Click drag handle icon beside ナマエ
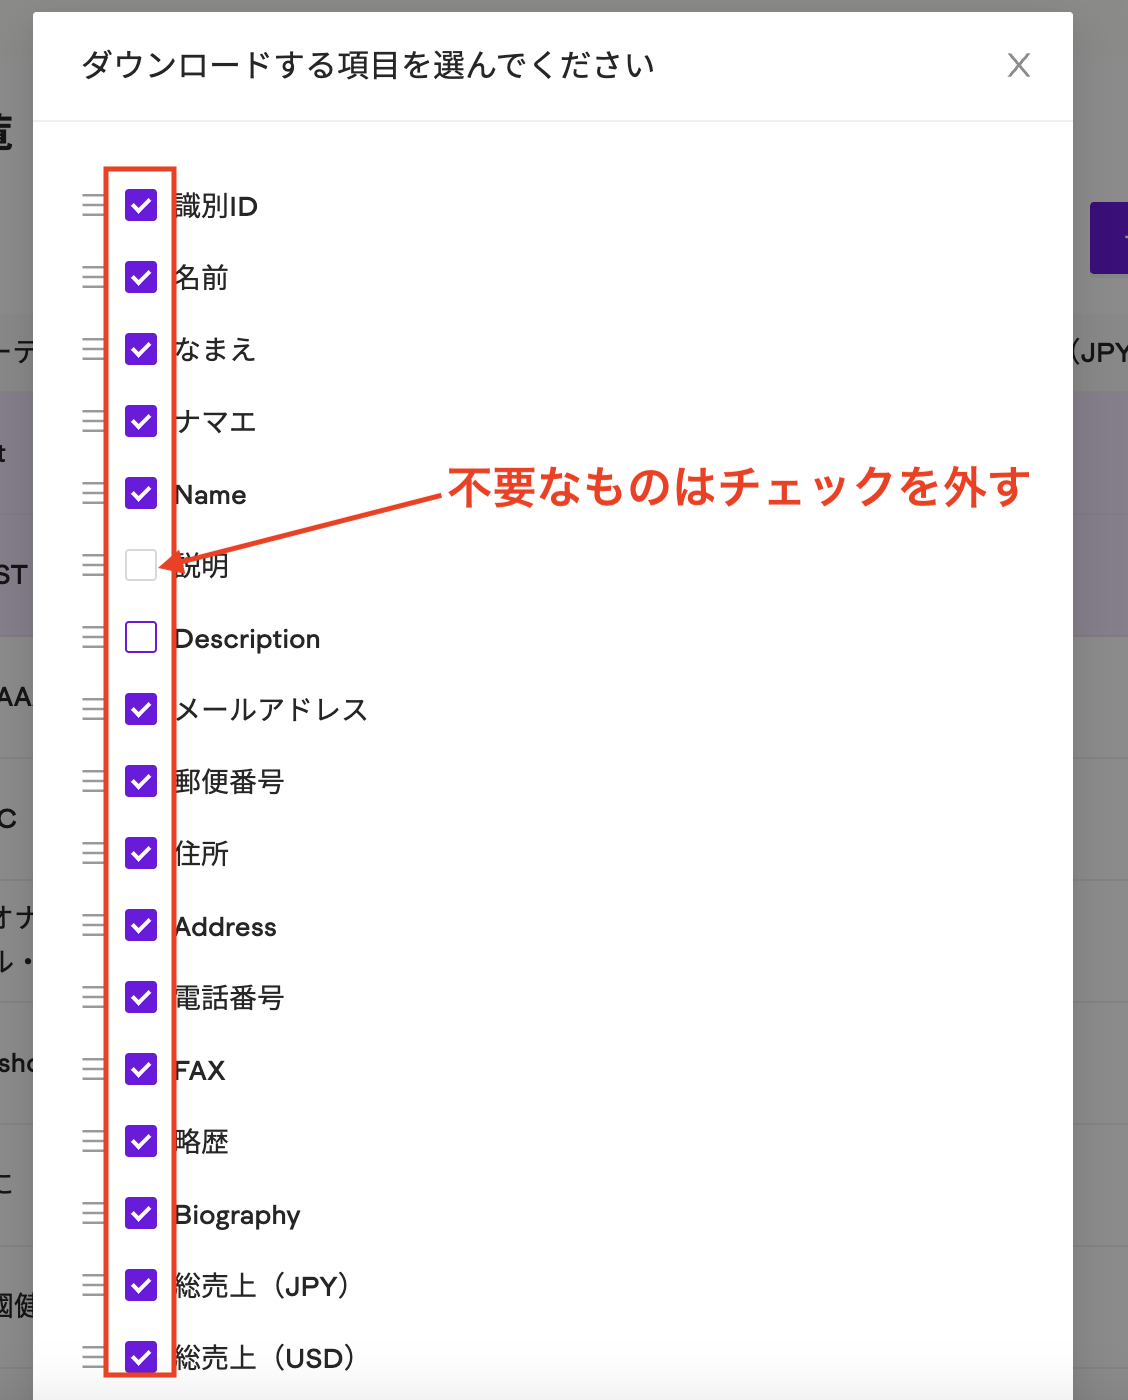1128x1400 pixels. pos(93,421)
